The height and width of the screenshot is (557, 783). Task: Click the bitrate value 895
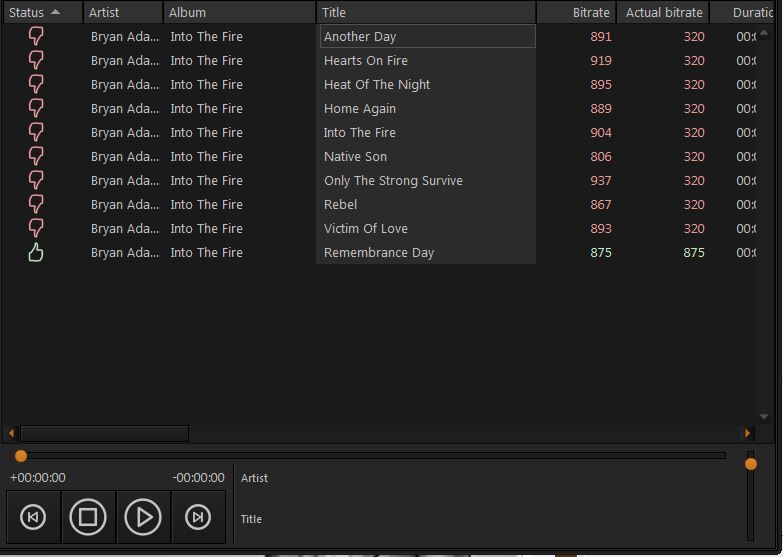[601, 84]
